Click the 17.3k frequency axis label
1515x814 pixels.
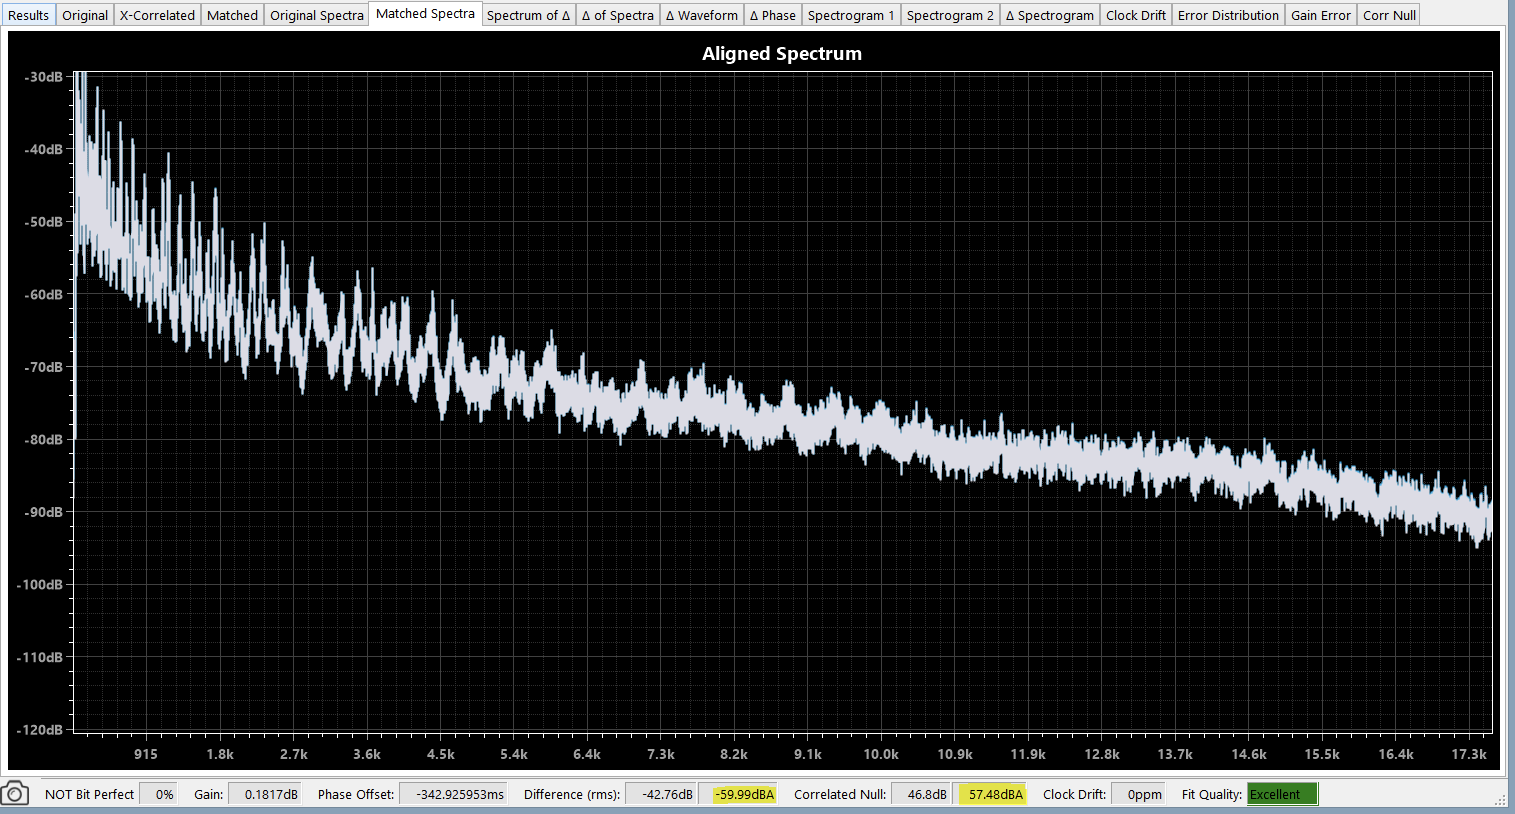click(1469, 754)
